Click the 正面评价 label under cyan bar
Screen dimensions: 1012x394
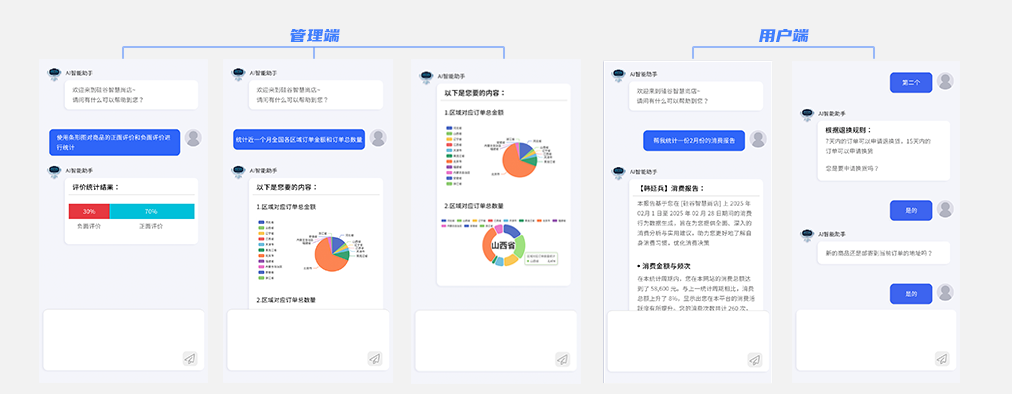coord(151,227)
